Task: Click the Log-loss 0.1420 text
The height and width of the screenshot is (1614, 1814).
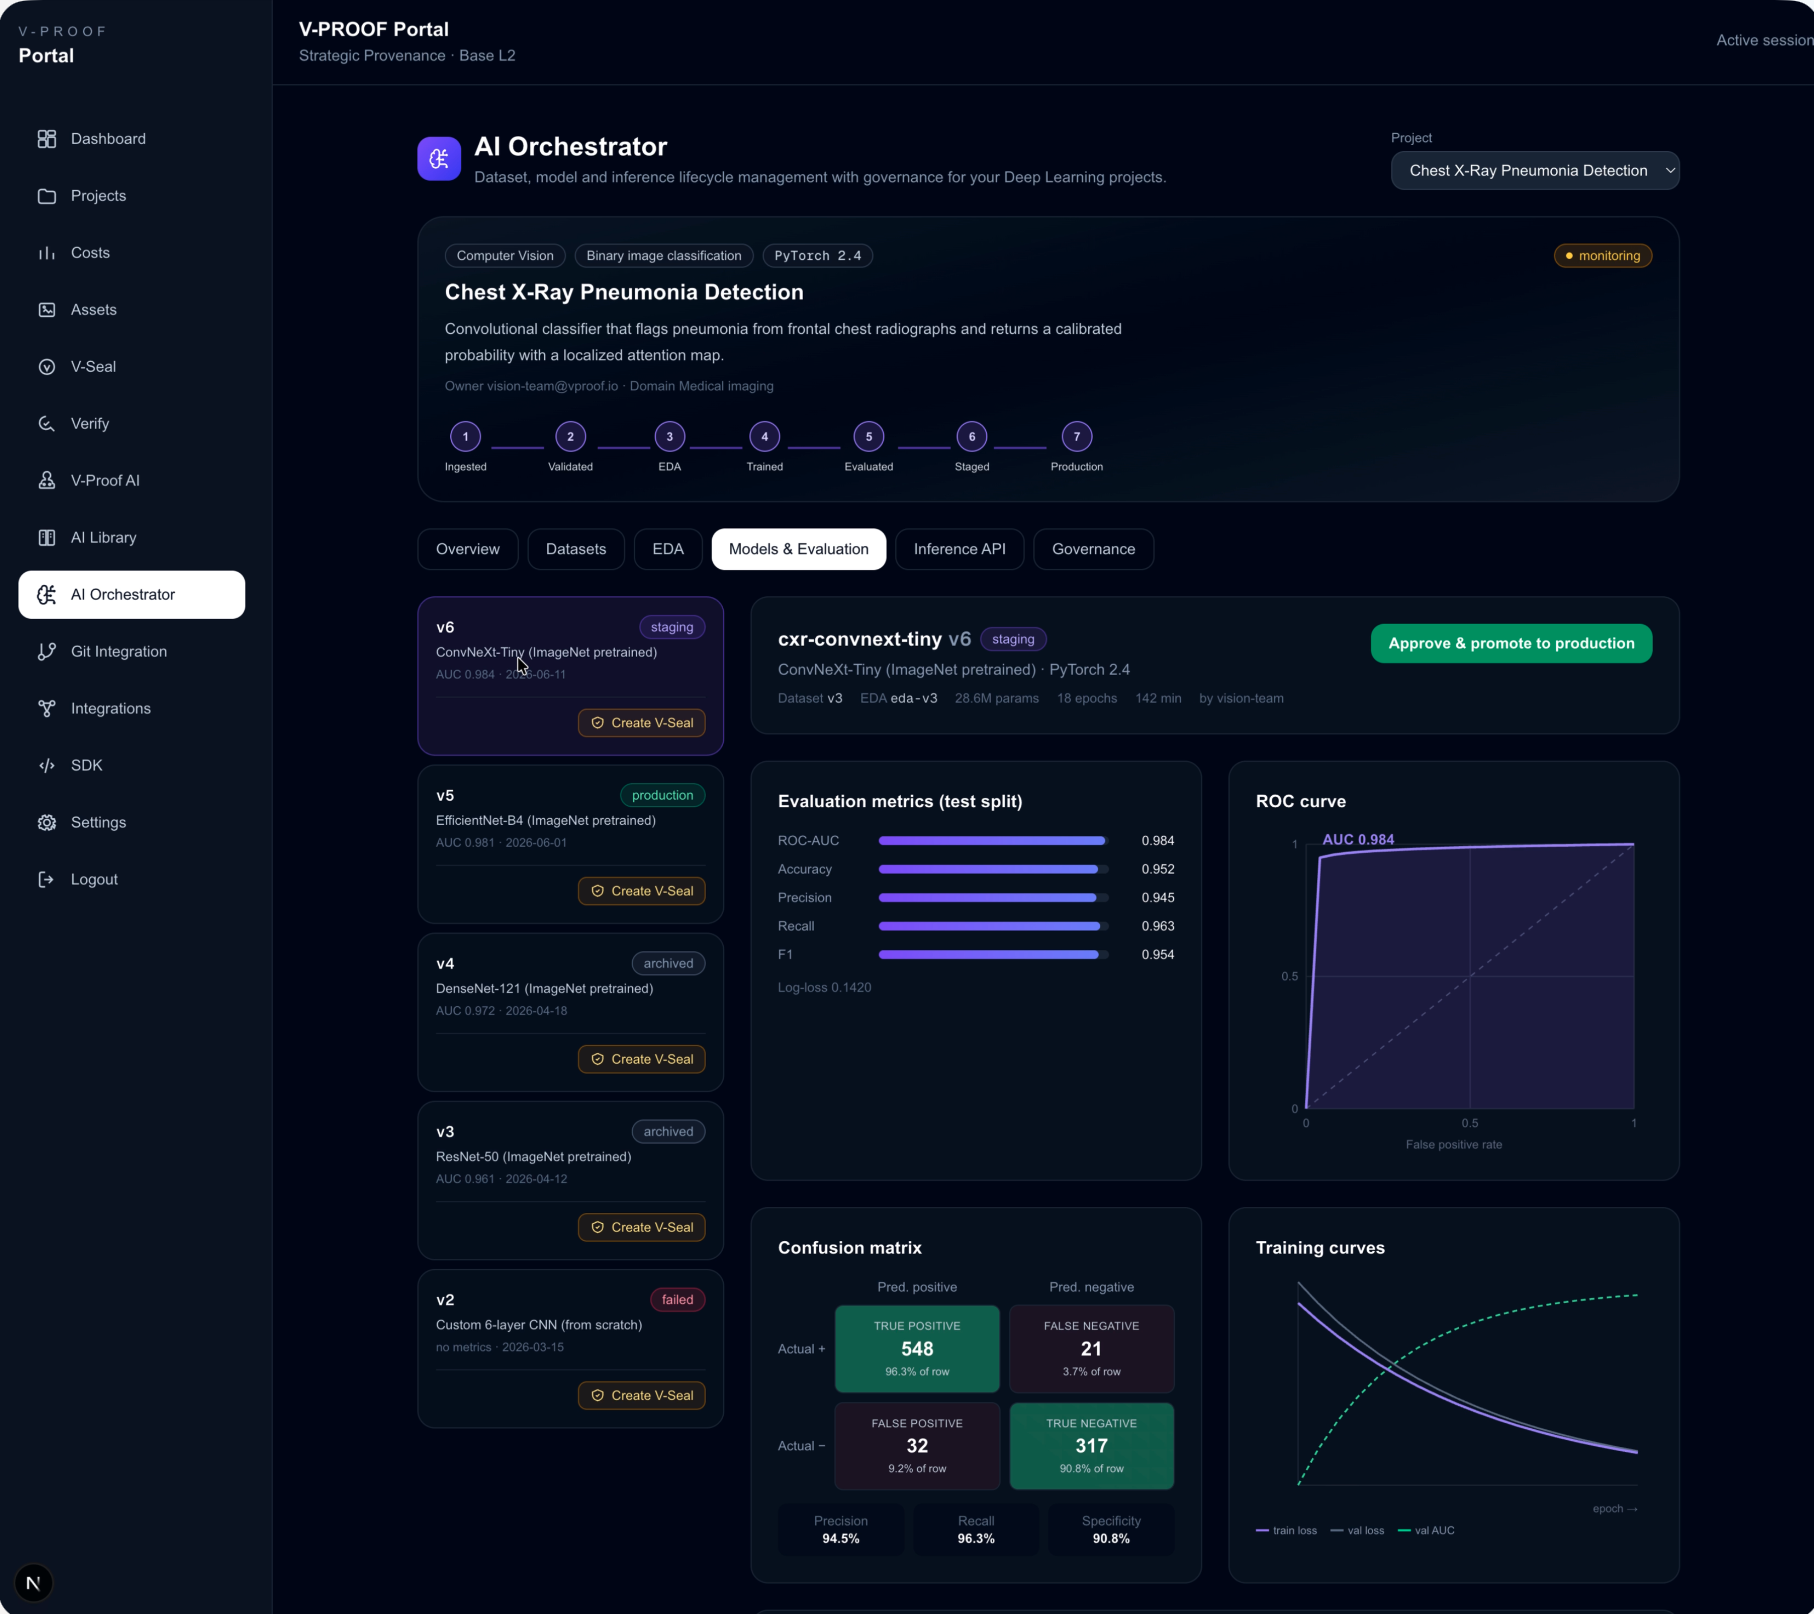Action: point(825,988)
